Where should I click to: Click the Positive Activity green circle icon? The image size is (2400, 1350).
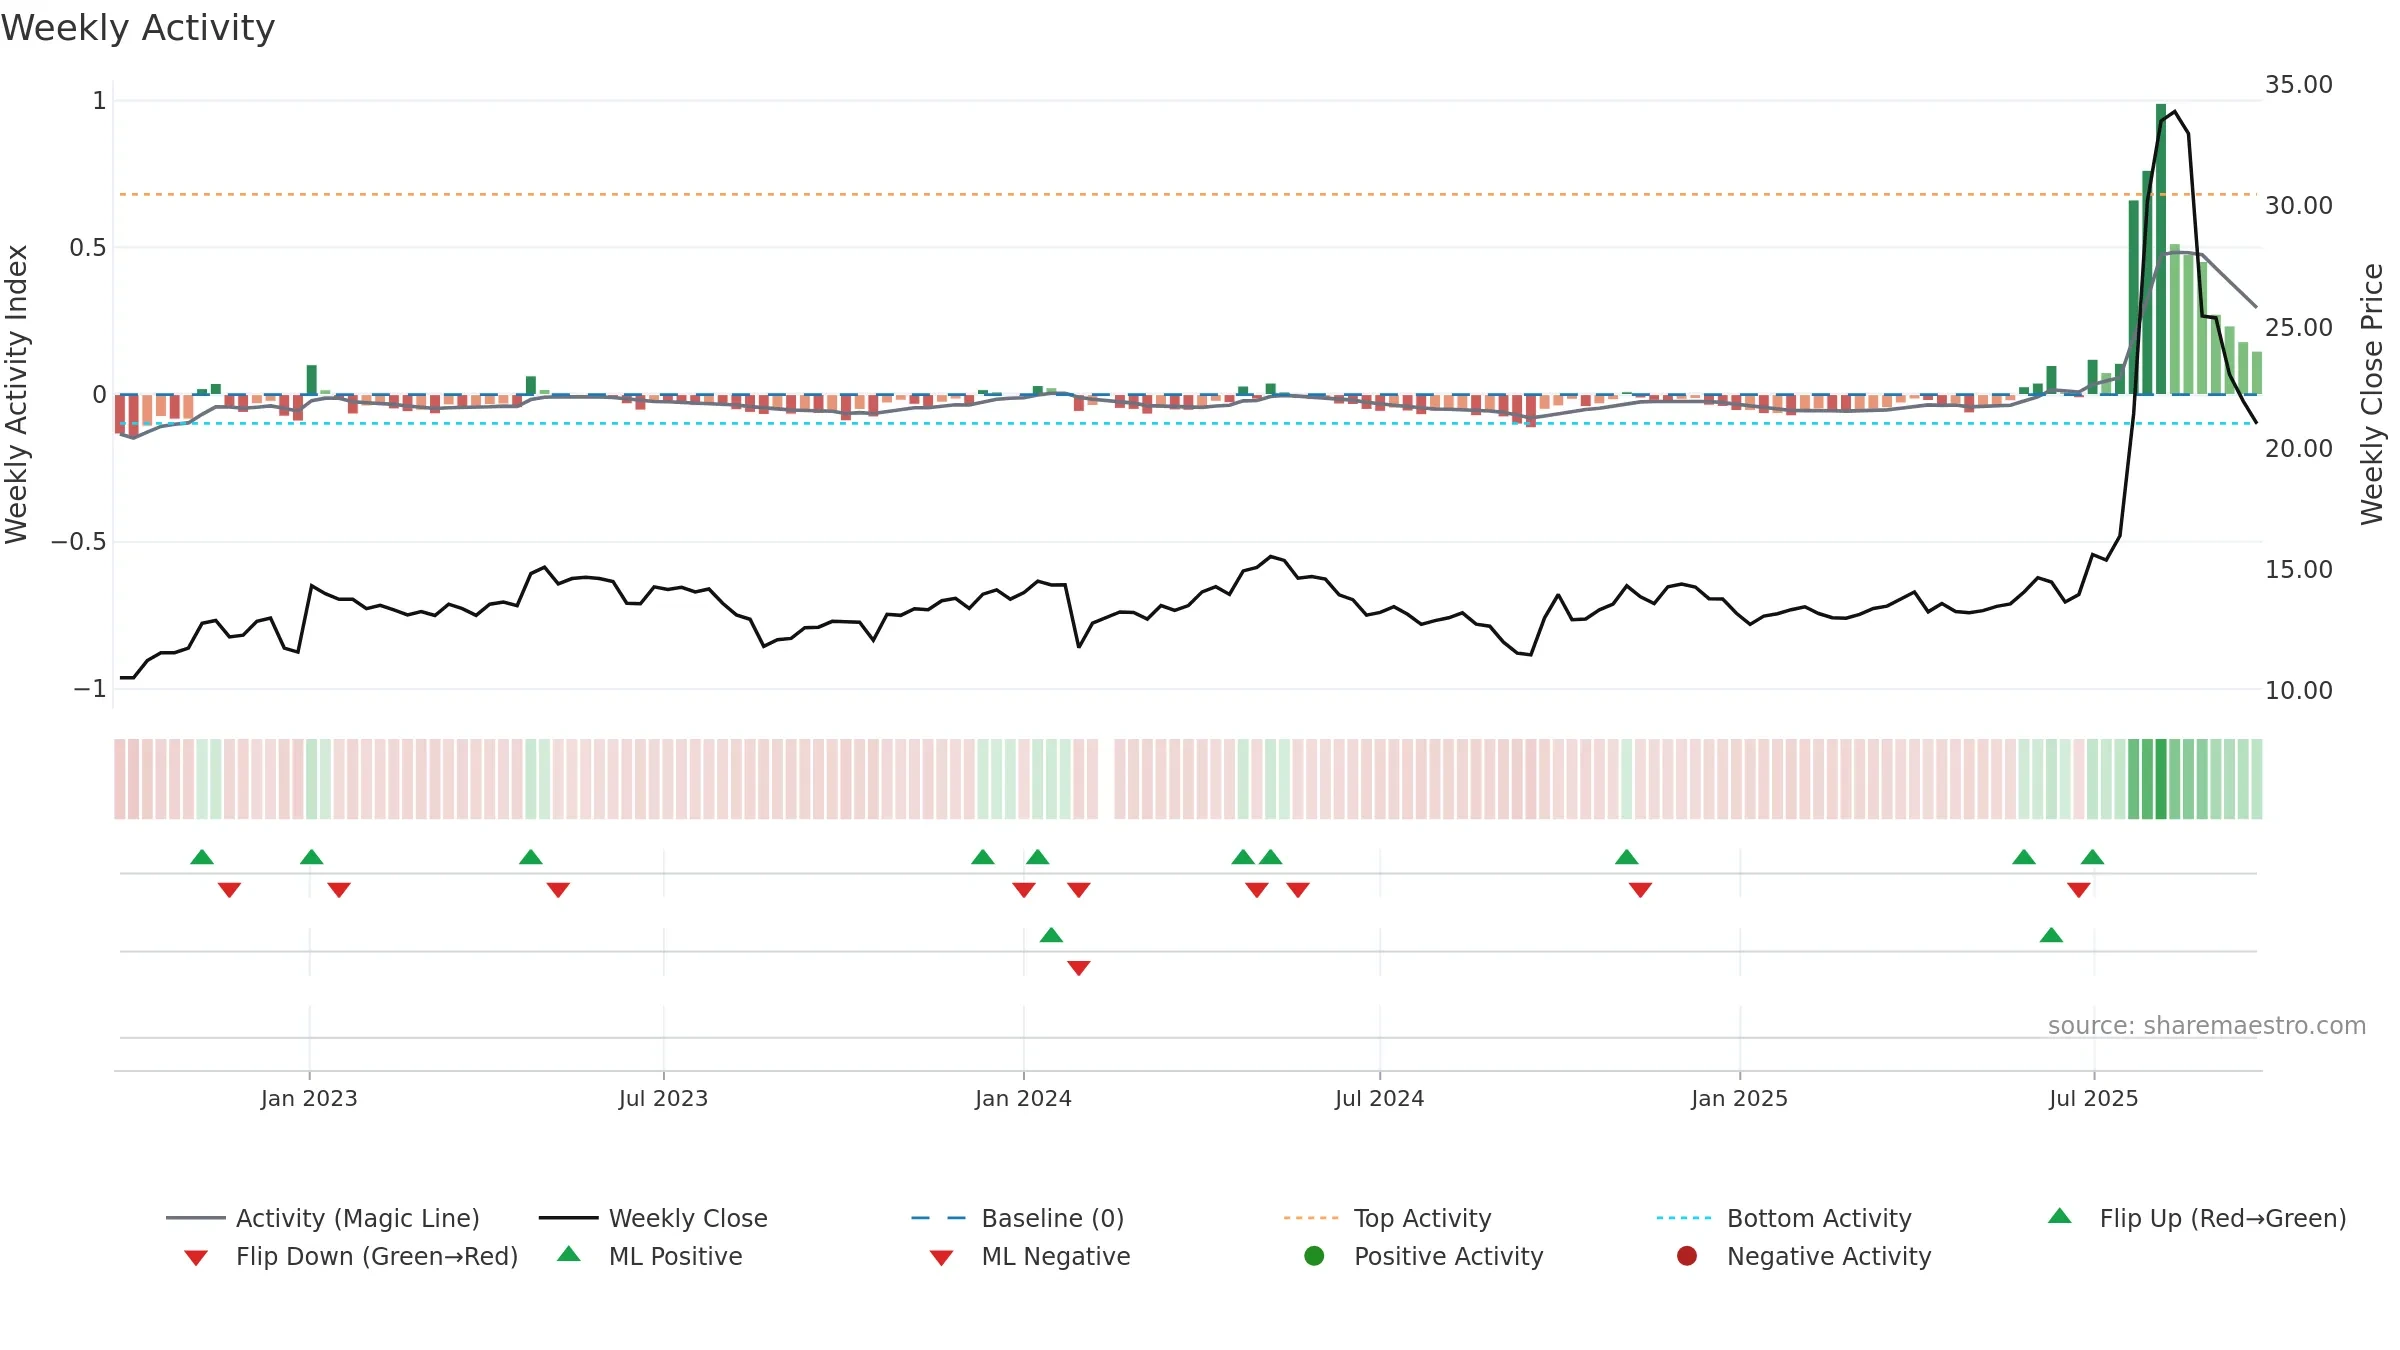[1314, 1255]
